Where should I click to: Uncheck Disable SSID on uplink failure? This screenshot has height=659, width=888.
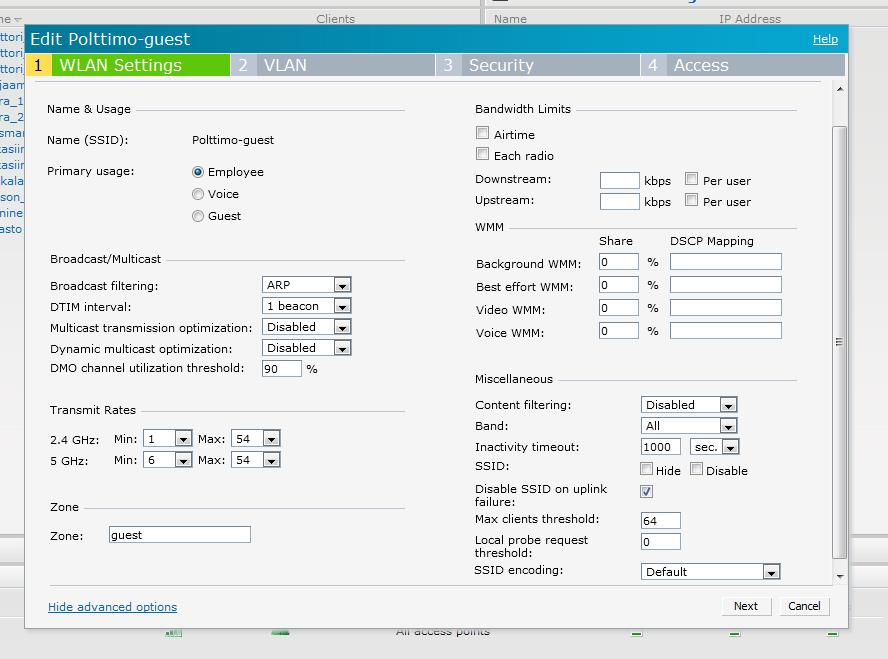[646, 491]
